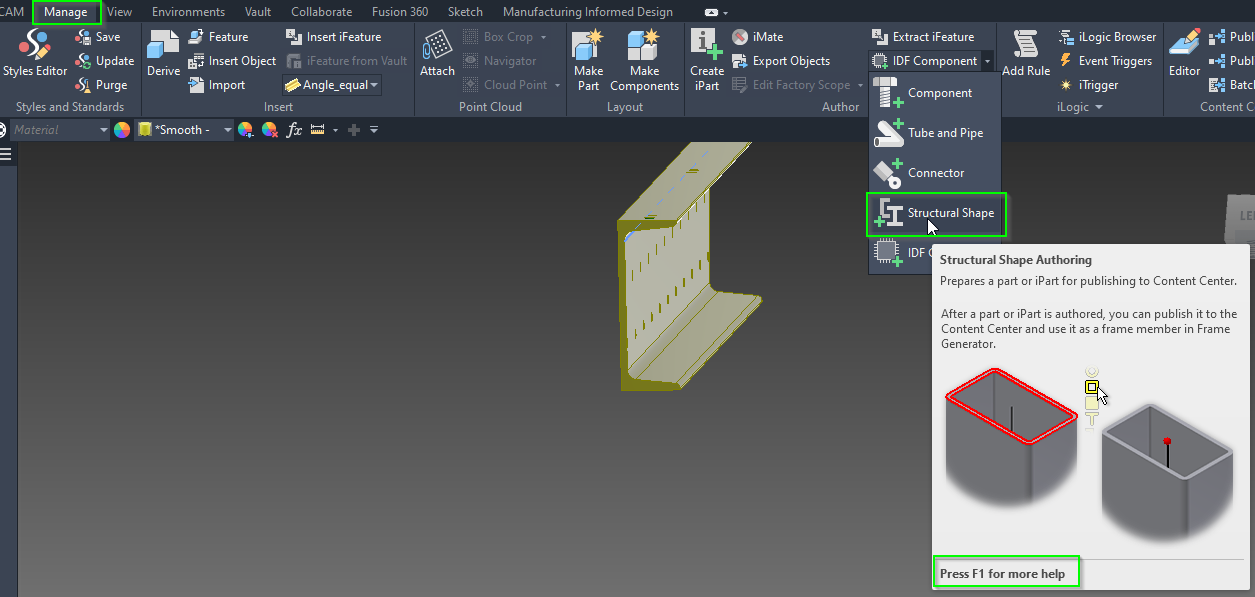Open the Styles Editor
Screen dimensions: 1255x597
point(34,54)
